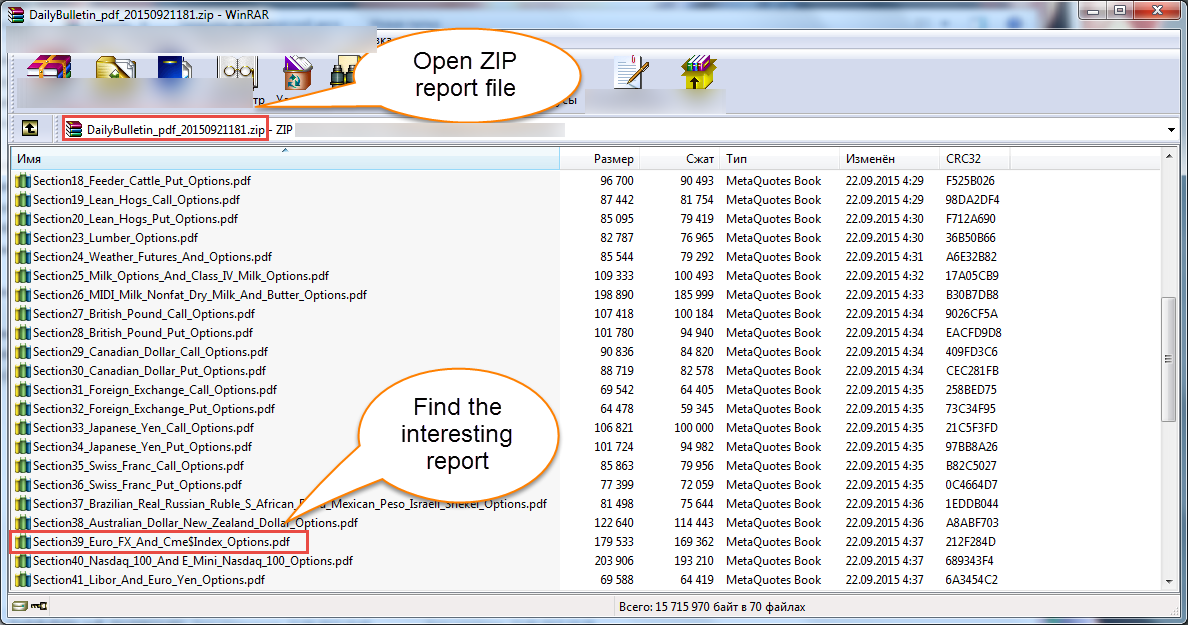Click the file icon of Section18_Feeder_Cattle_Put_Options.pdf
1188x625 pixels.
[23, 180]
